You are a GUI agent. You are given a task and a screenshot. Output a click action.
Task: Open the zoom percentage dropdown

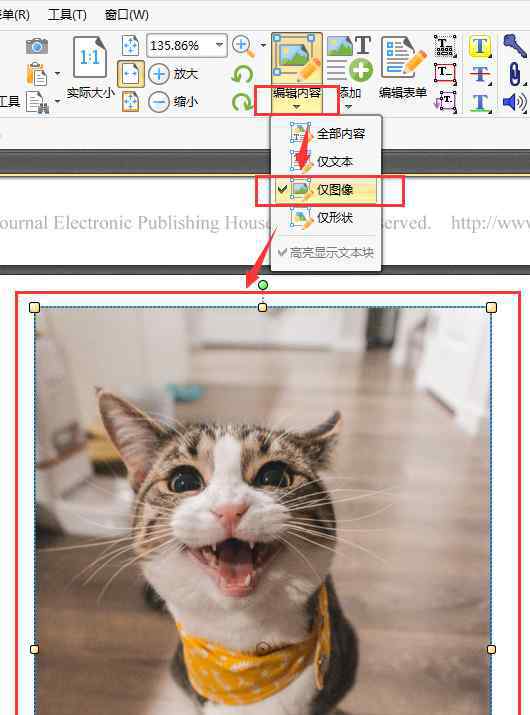coord(219,45)
